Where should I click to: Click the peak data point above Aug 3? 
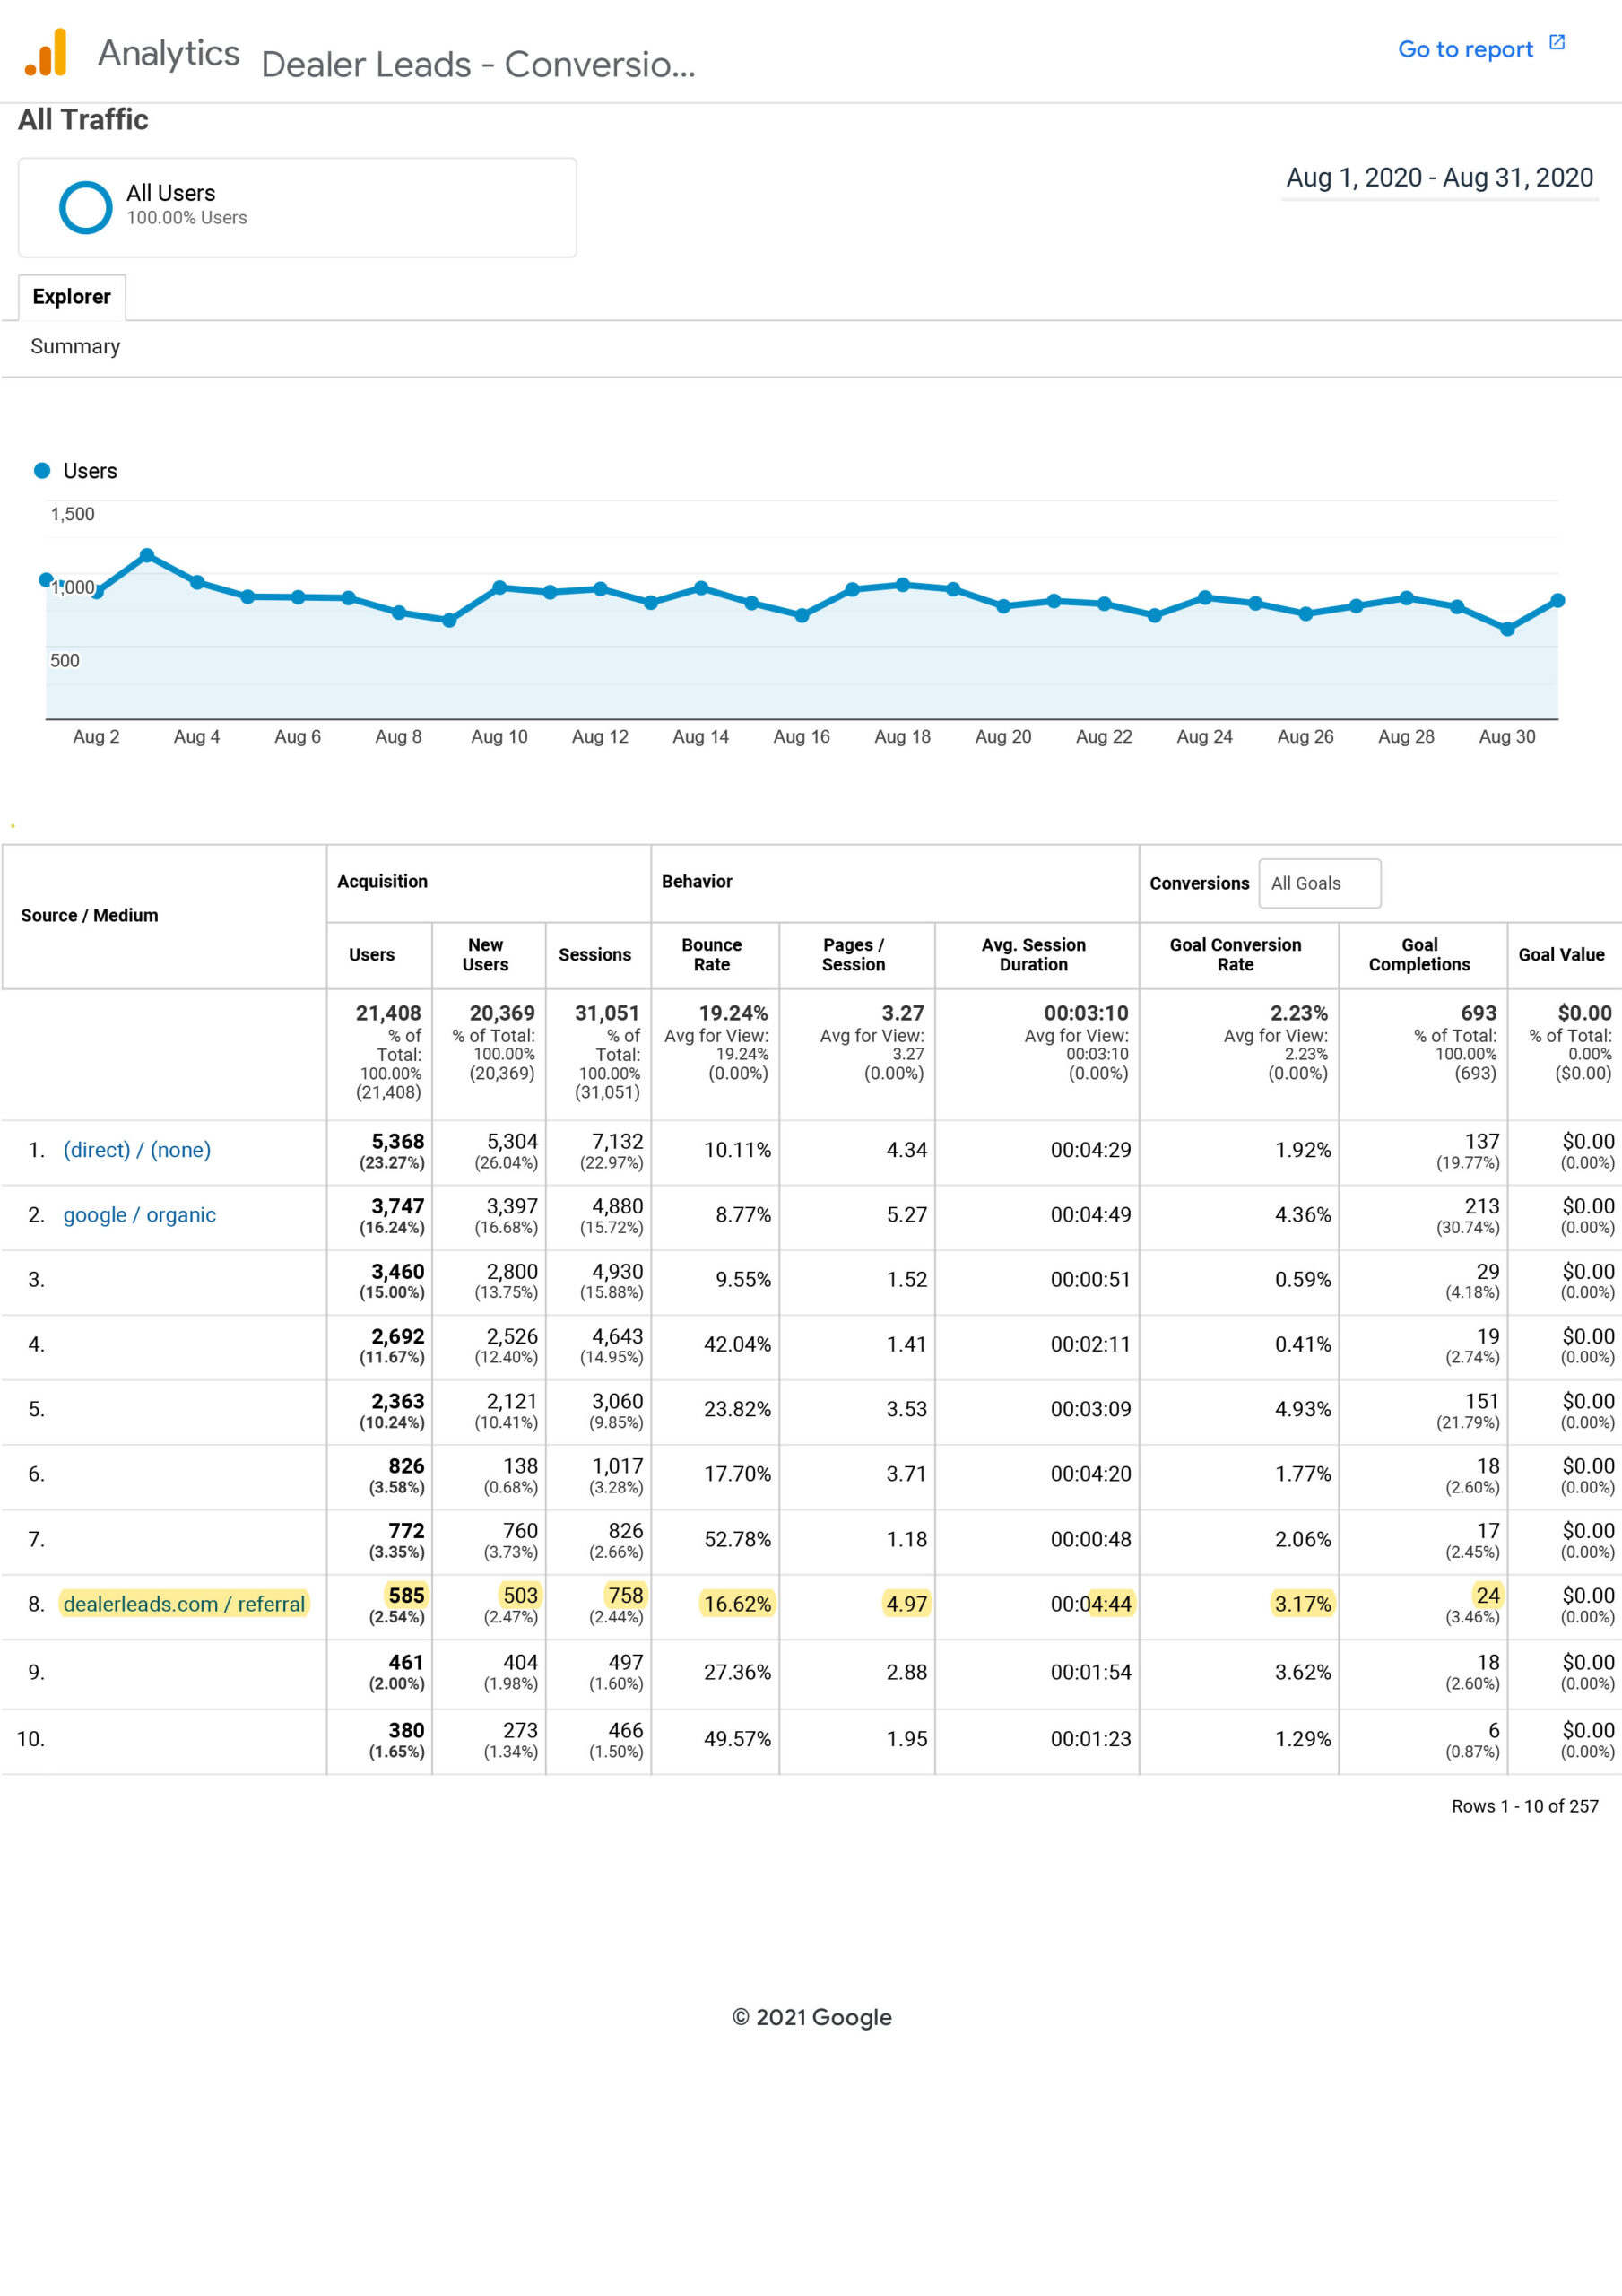click(x=147, y=555)
